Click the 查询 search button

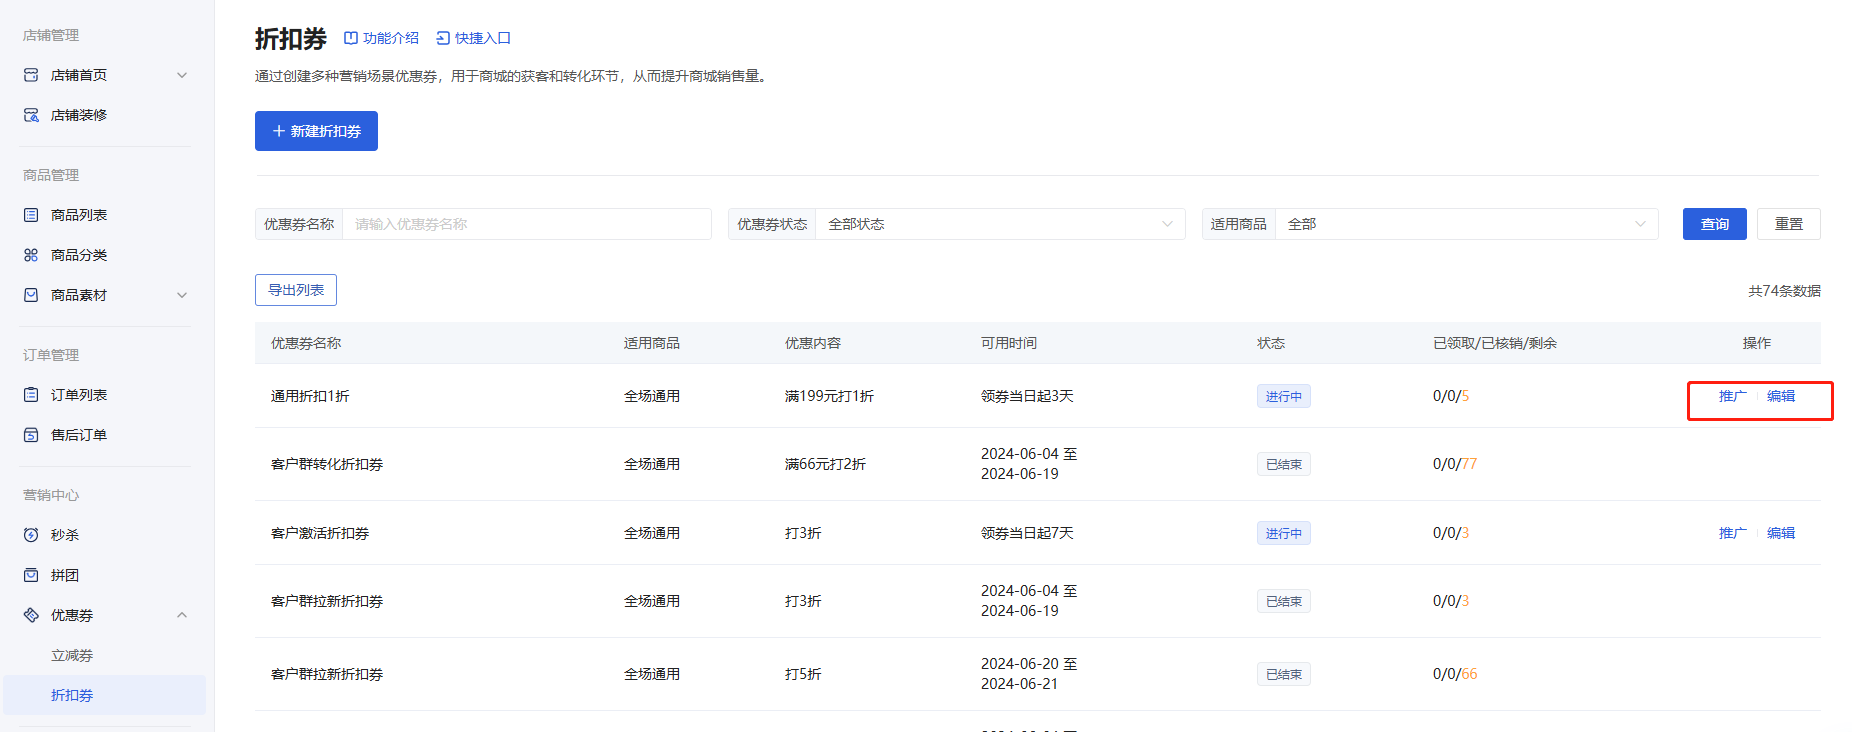click(x=1714, y=224)
